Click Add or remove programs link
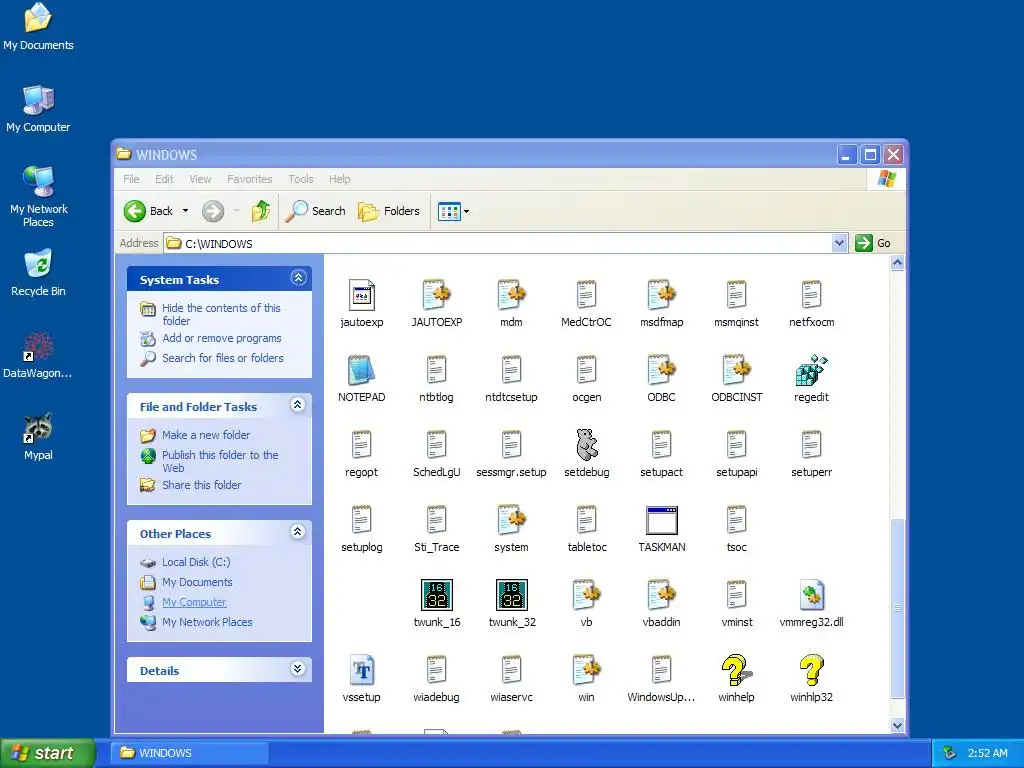The height and width of the screenshot is (768, 1024). [x=221, y=338]
